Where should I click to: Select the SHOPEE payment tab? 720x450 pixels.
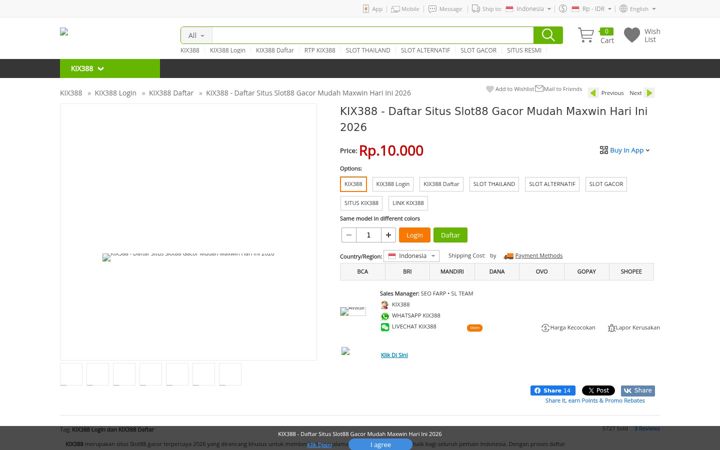tap(631, 272)
